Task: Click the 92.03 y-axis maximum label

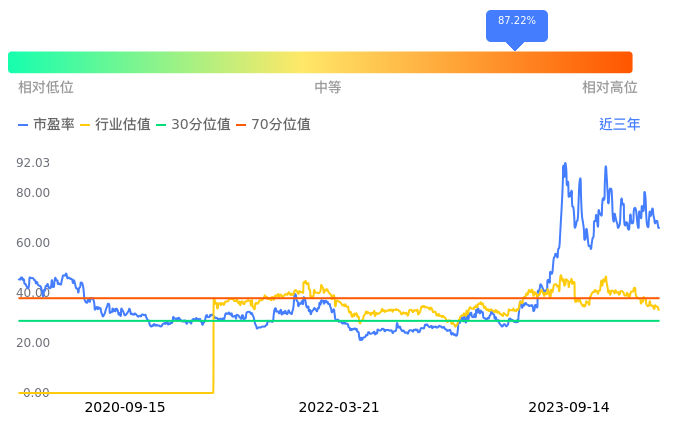Action: tap(33, 163)
